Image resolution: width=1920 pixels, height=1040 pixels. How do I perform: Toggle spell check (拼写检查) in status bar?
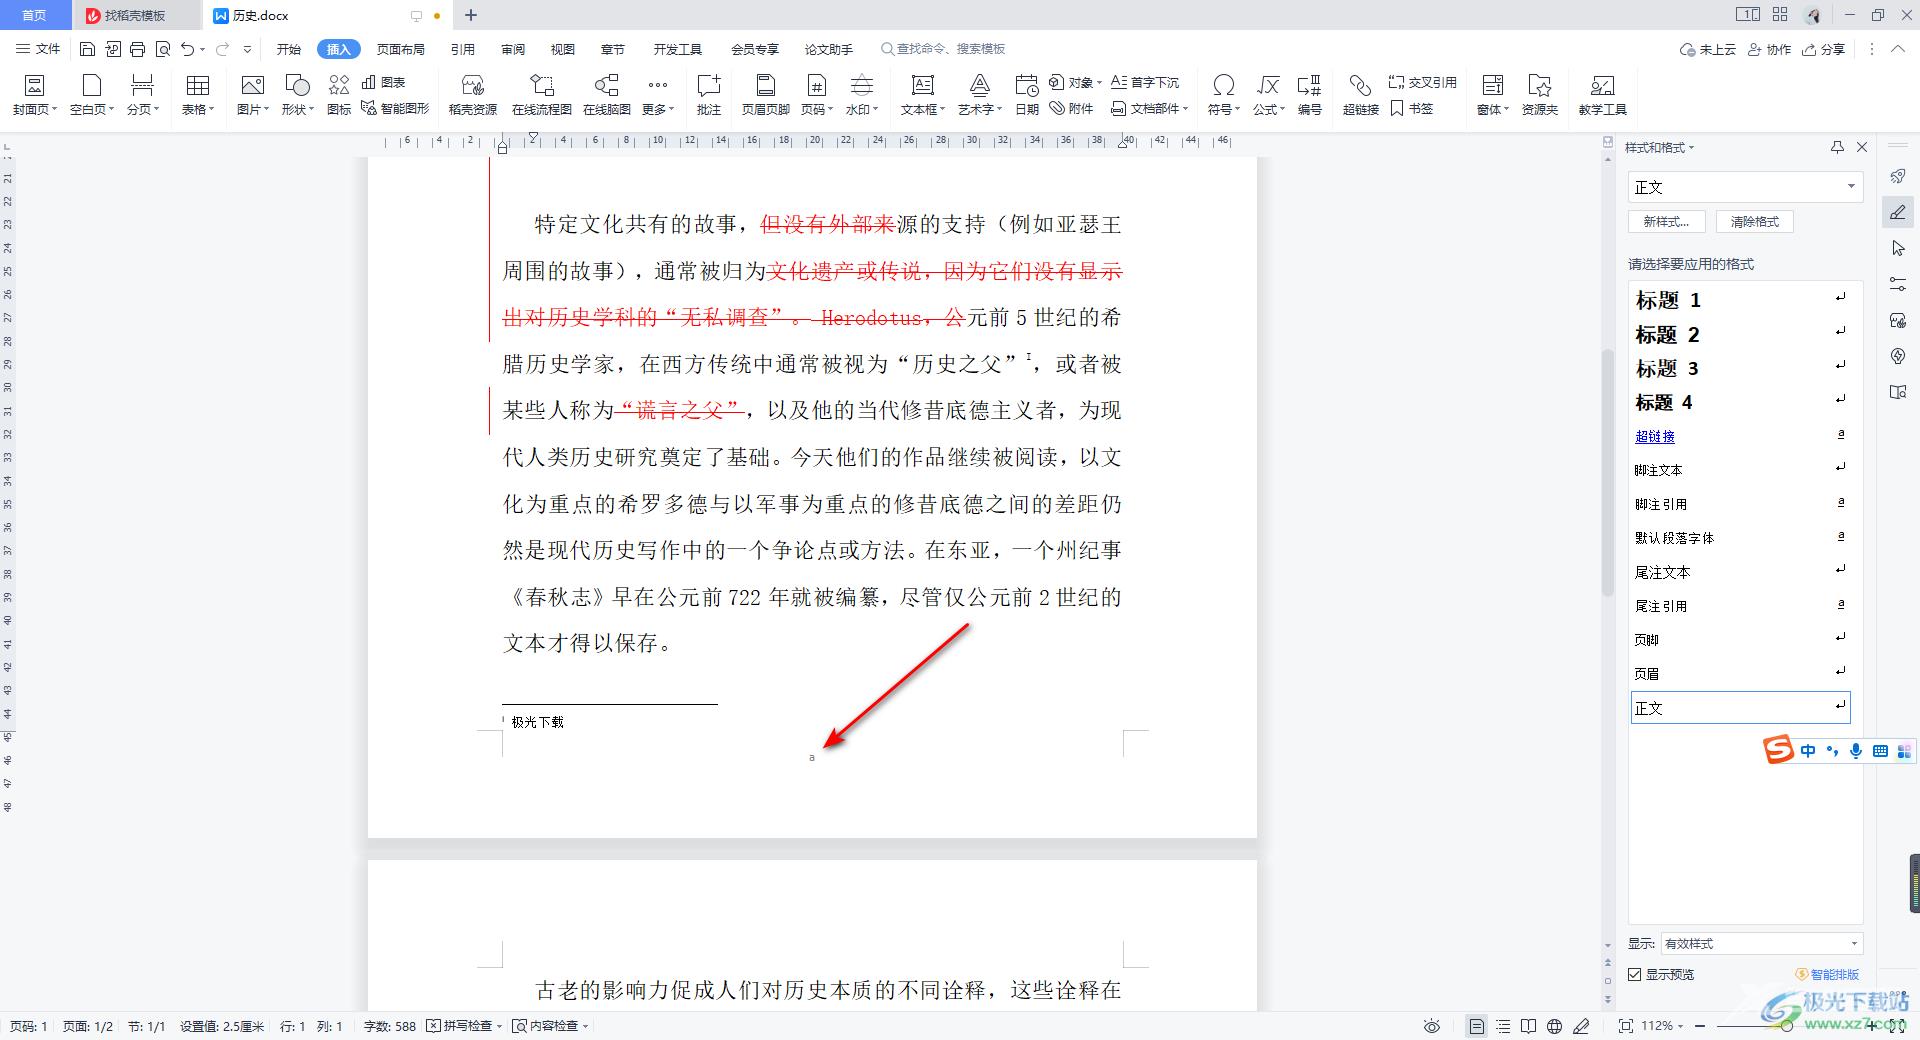(x=464, y=1025)
